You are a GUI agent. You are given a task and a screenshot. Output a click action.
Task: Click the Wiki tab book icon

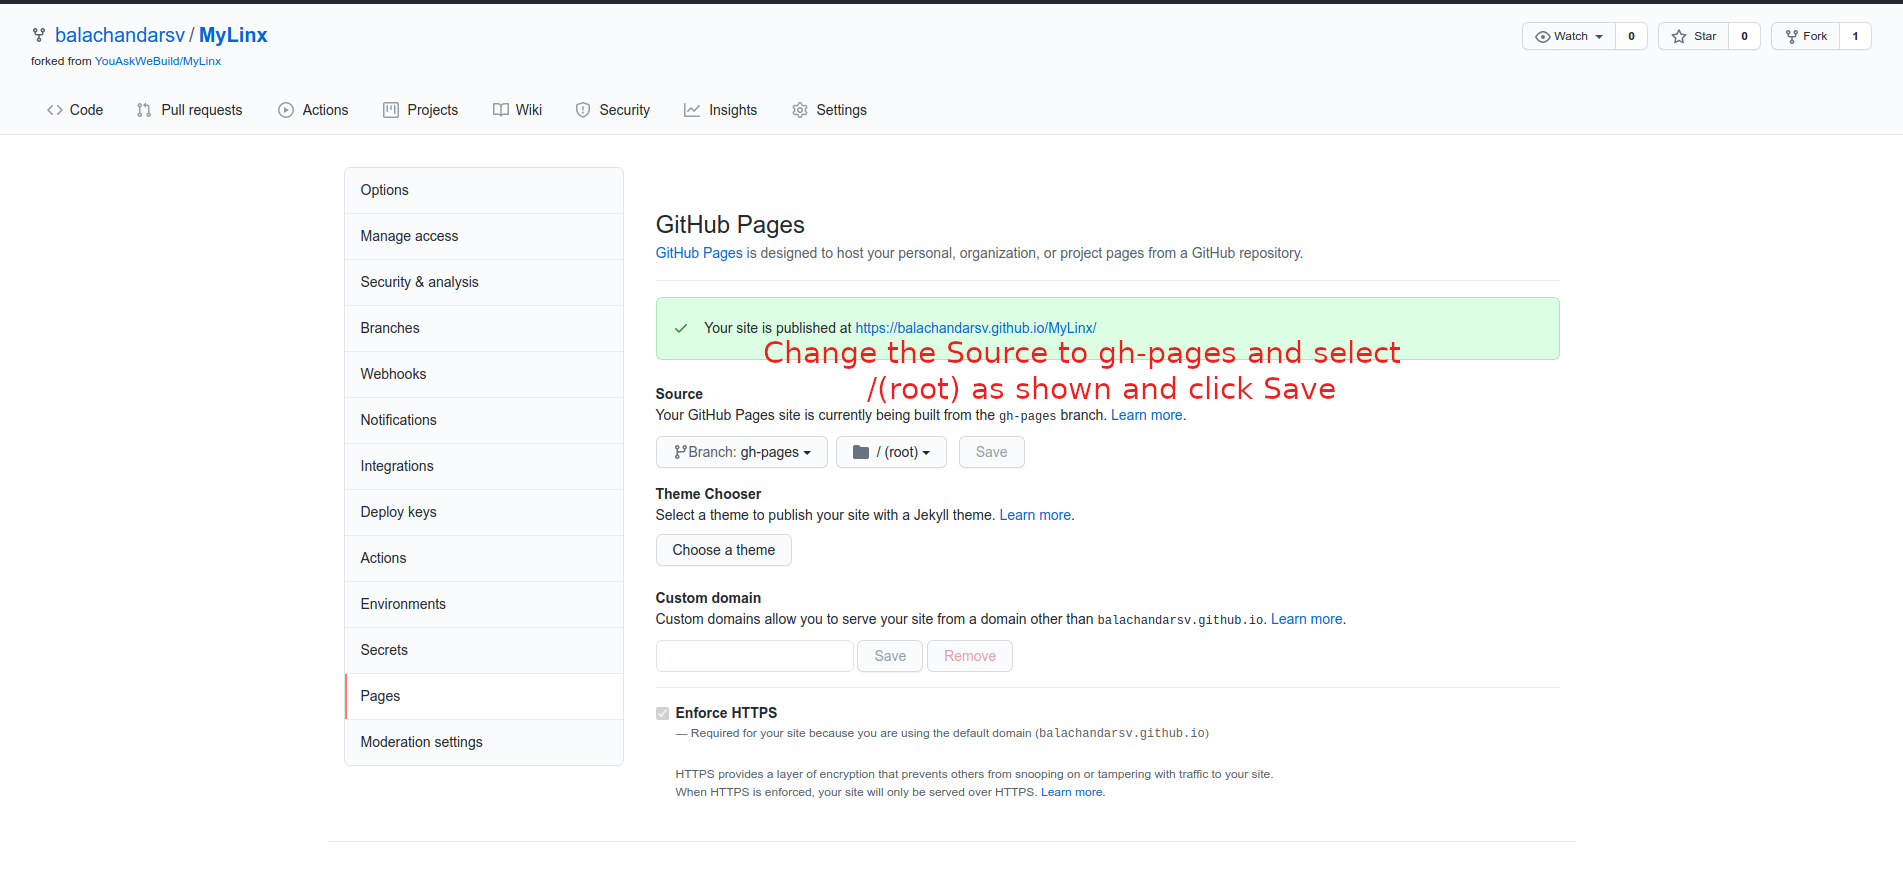click(x=501, y=110)
